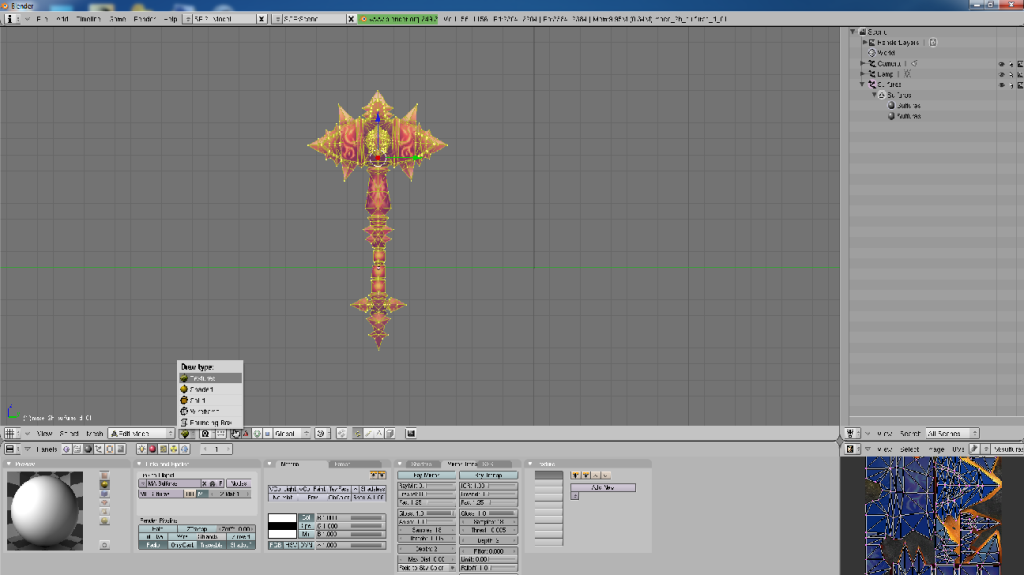Switch to Shading context sphere icon
The width and height of the screenshot is (1024, 575).
point(88,449)
